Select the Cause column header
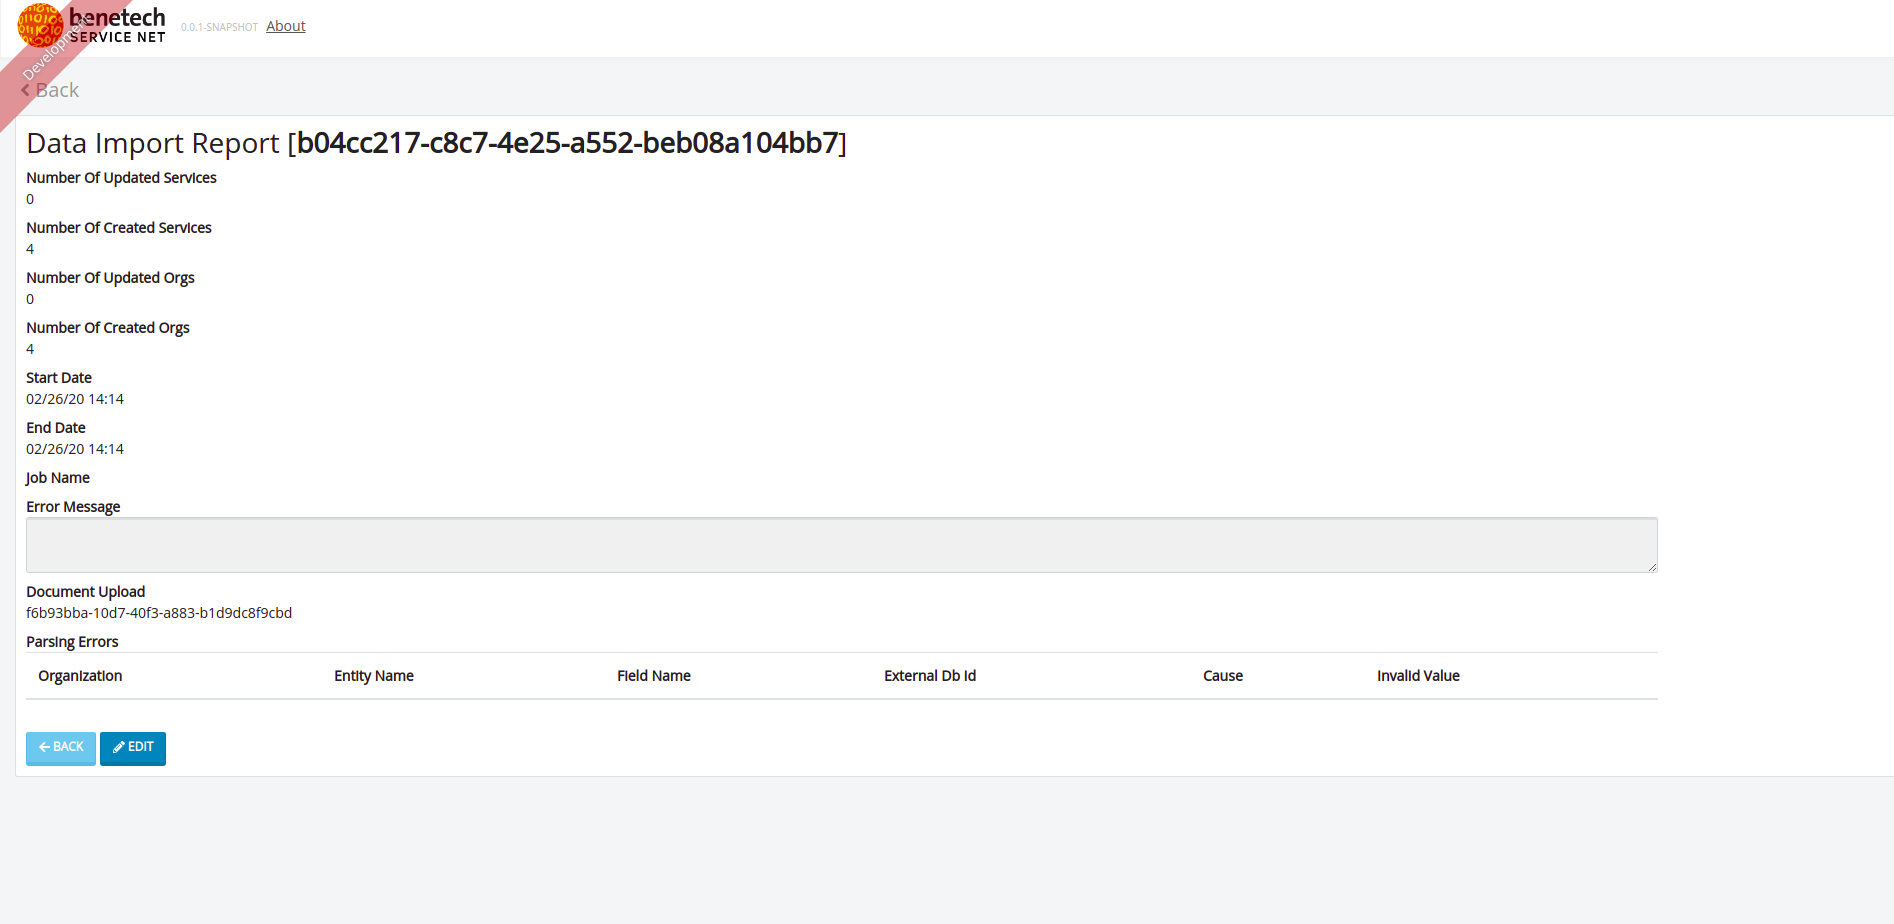The height and width of the screenshot is (924, 1894). 1222,676
